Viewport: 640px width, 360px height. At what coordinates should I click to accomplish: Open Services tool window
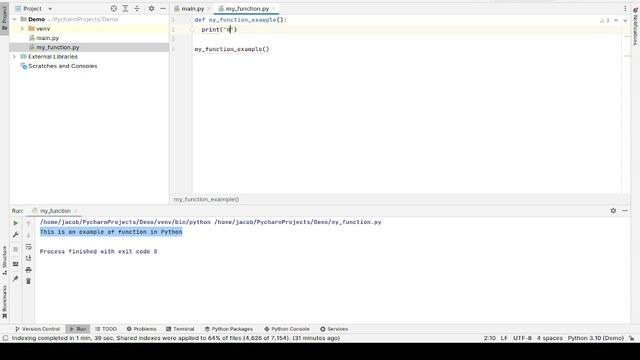[x=334, y=329]
